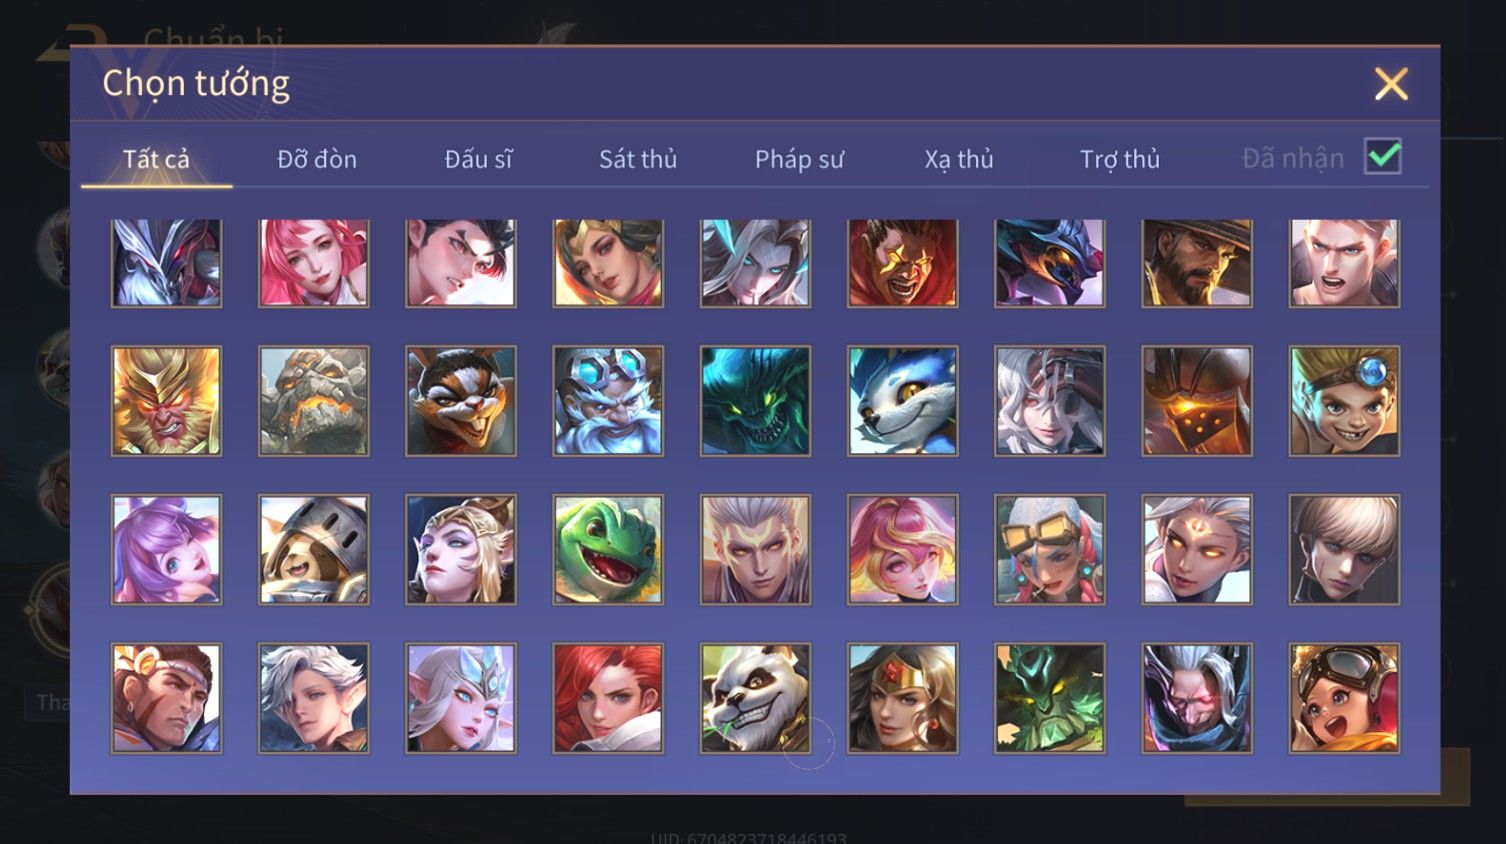Select the rock golem hero portrait
Screen dimensions: 1506x844
point(314,401)
